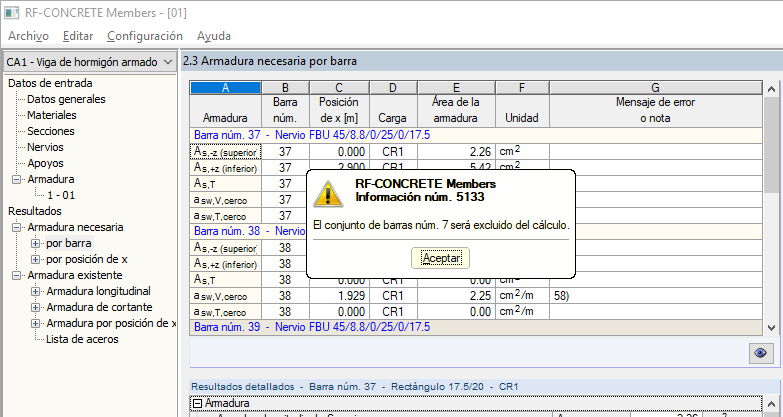Click asw,T,cerco cell for bar 38
This screenshot has width=783, height=417.
(x=225, y=312)
